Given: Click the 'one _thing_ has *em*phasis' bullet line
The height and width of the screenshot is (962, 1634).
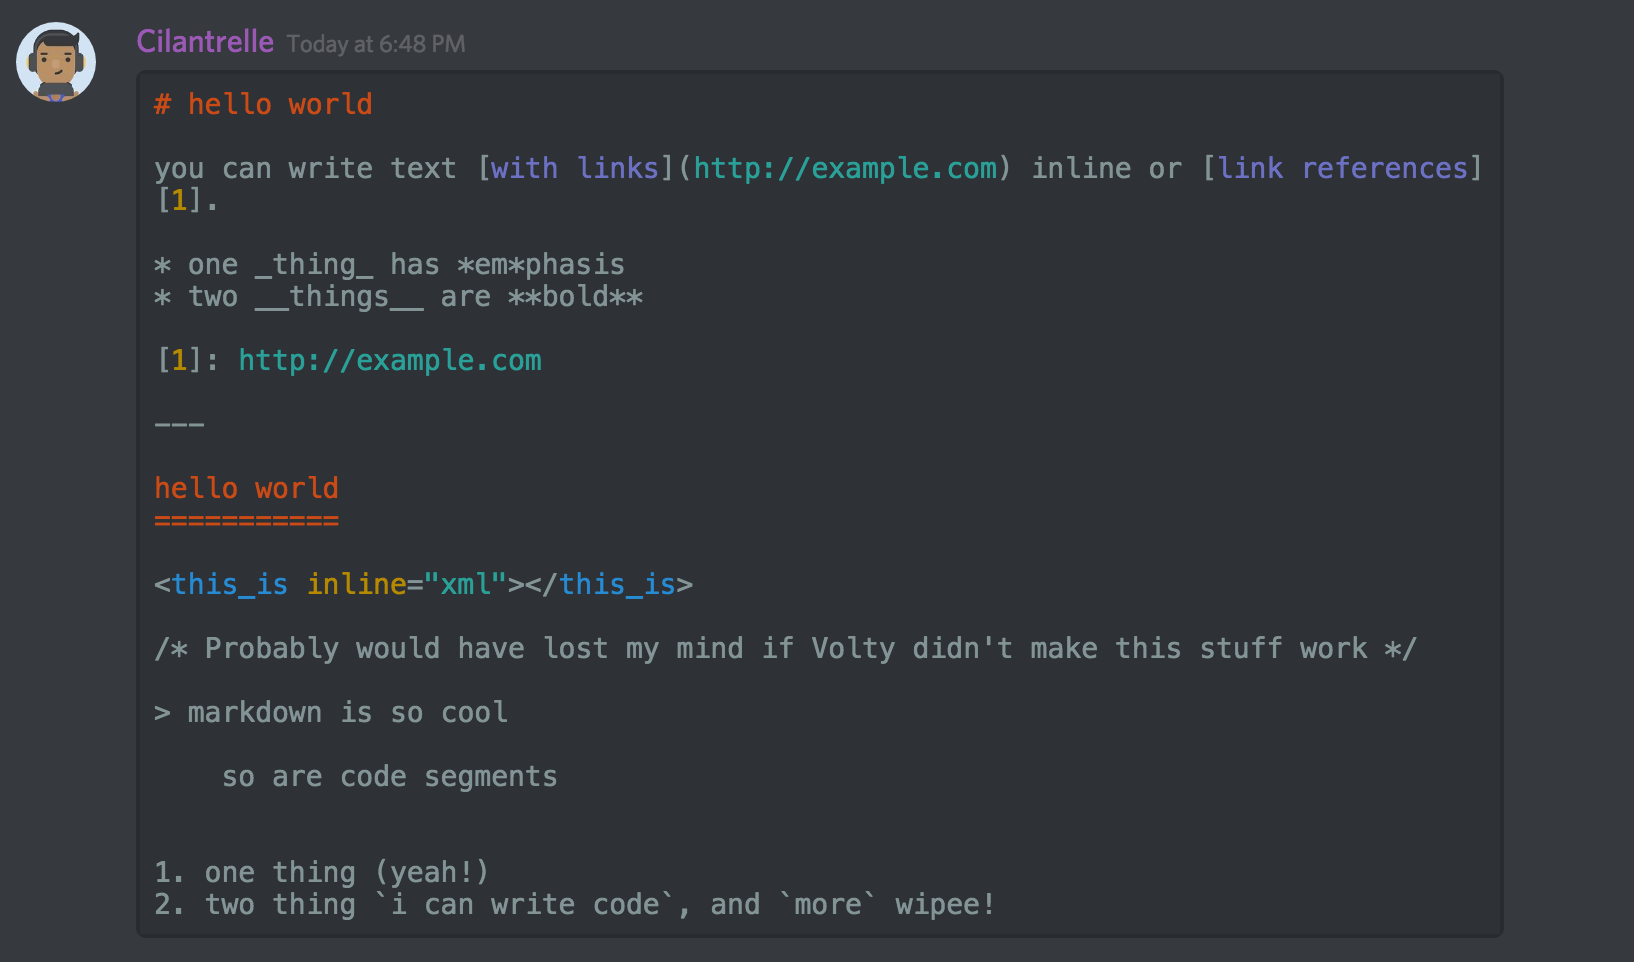Looking at the screenshot, I should (x=390, y=264).
